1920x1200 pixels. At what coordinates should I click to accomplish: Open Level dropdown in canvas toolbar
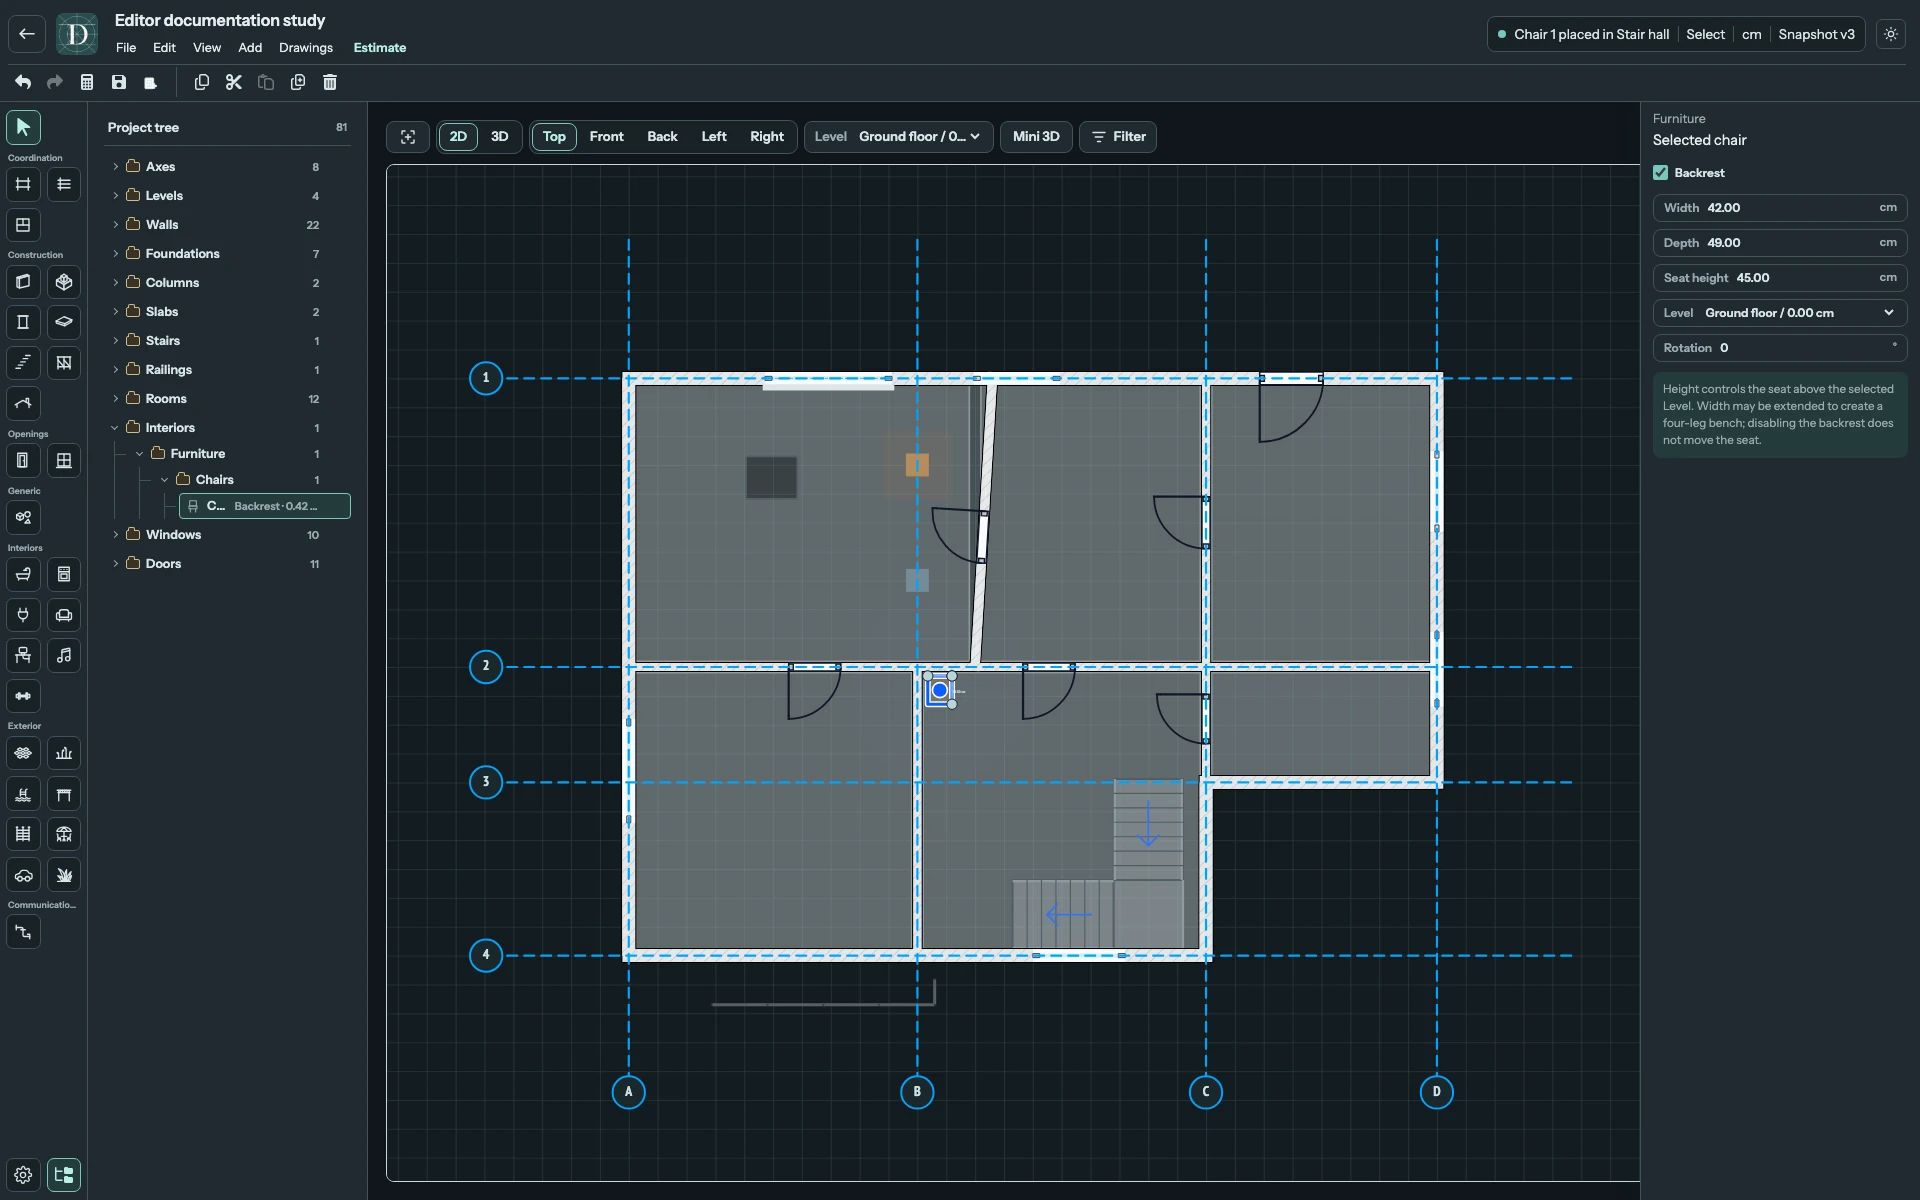[x=898, y=137]
